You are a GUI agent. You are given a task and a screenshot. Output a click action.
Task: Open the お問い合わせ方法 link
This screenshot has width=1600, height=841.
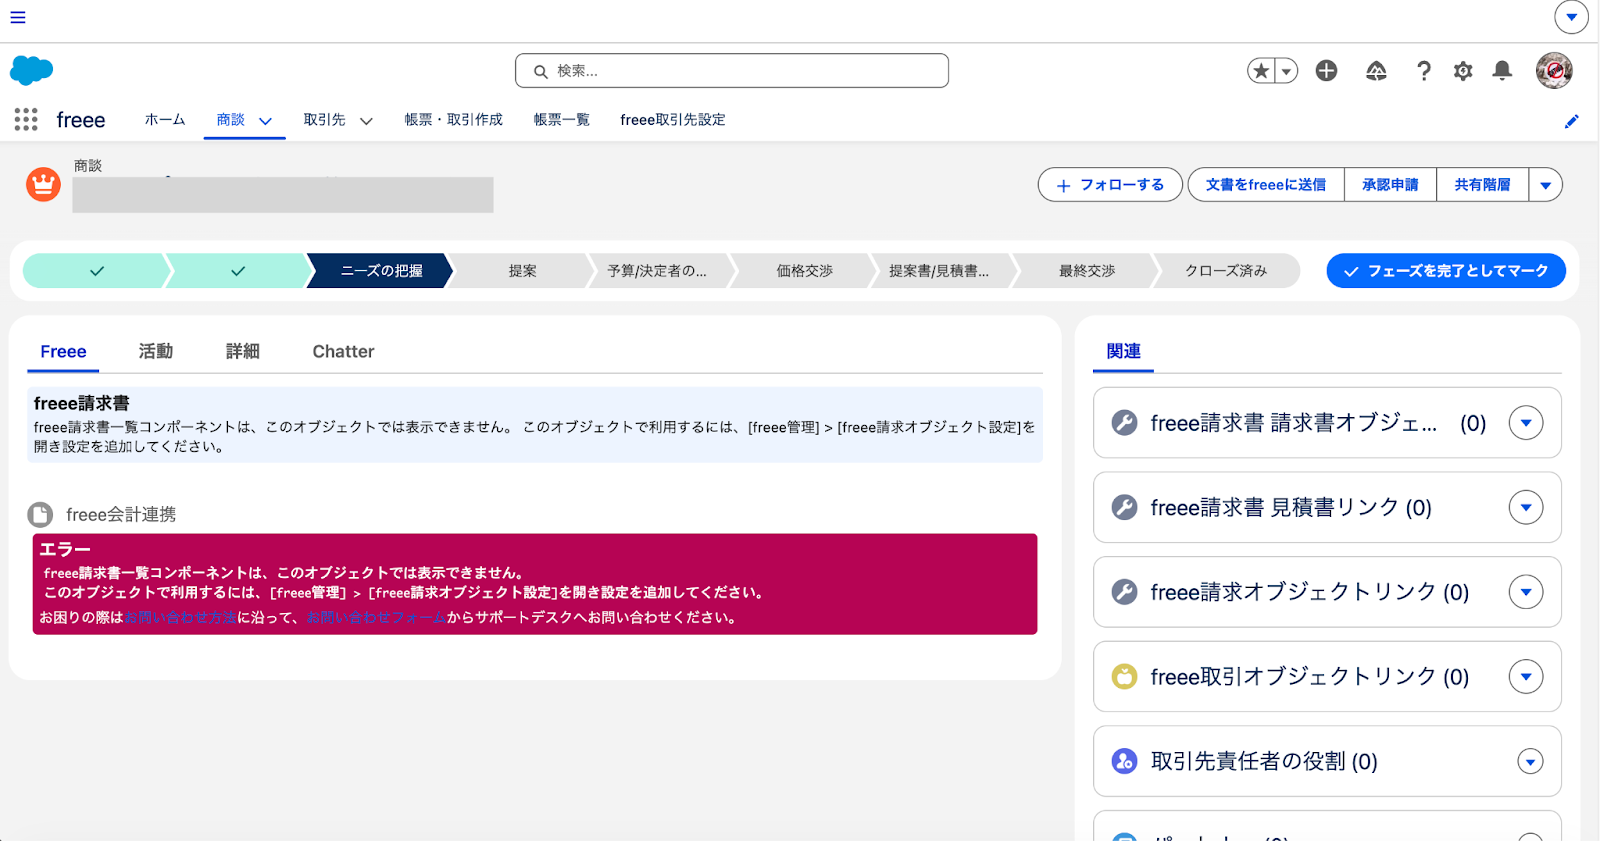(x=180, y=618)
